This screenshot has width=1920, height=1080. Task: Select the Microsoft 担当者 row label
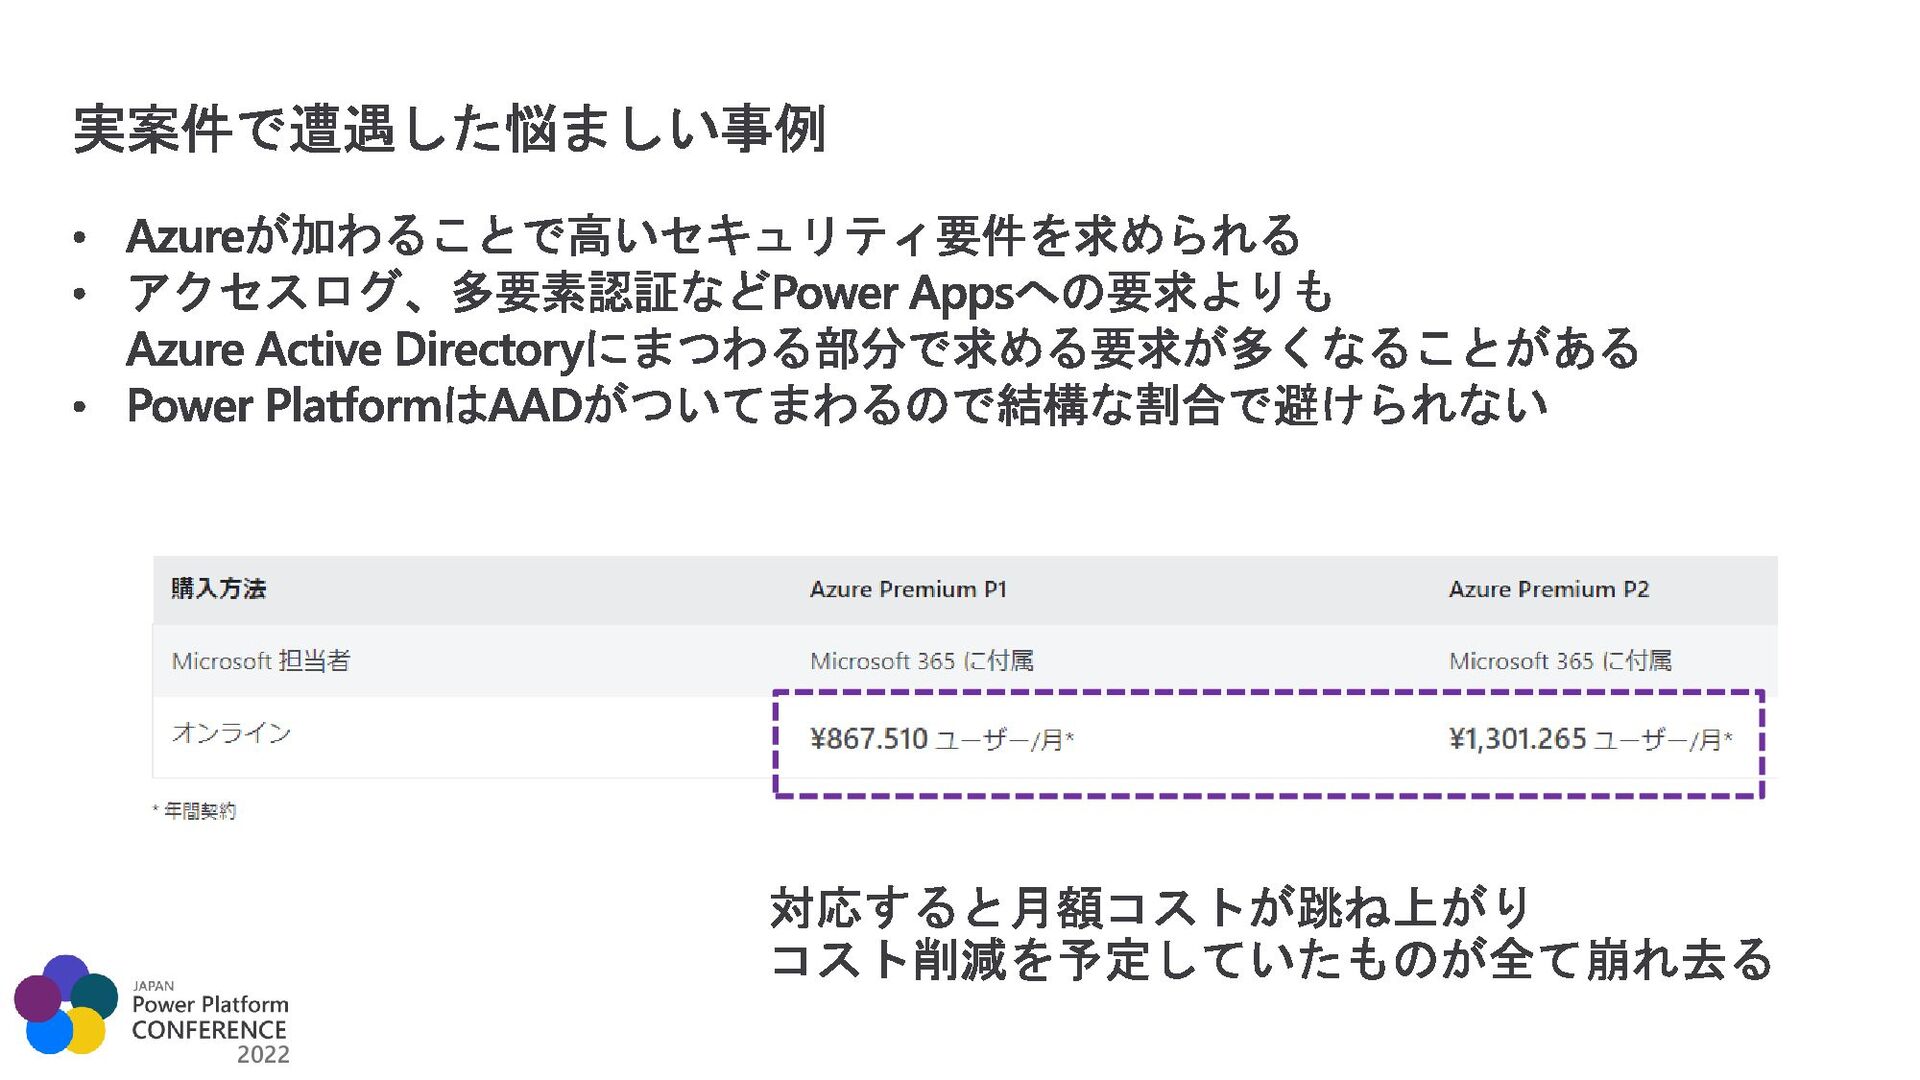point(260,661)
